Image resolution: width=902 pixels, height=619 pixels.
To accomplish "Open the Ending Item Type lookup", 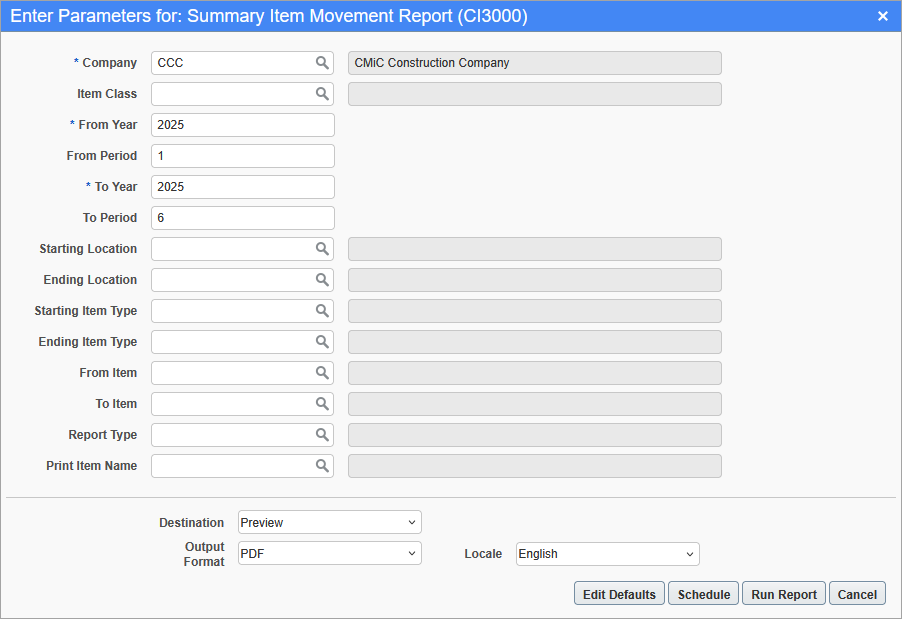I will tap(322, 341).
